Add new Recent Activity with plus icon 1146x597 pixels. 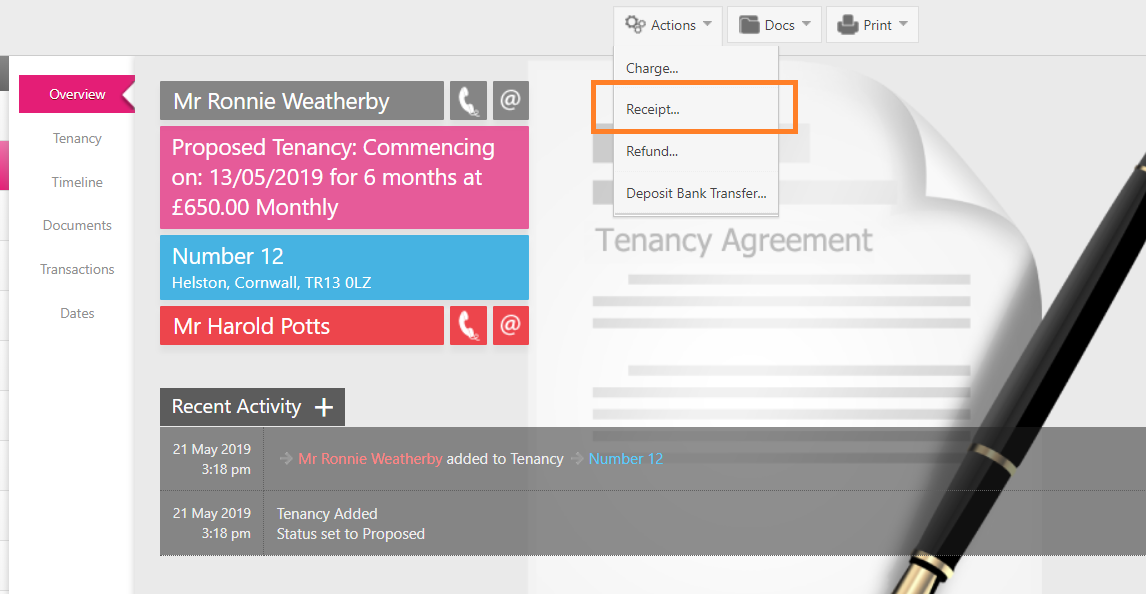(324, 407)
